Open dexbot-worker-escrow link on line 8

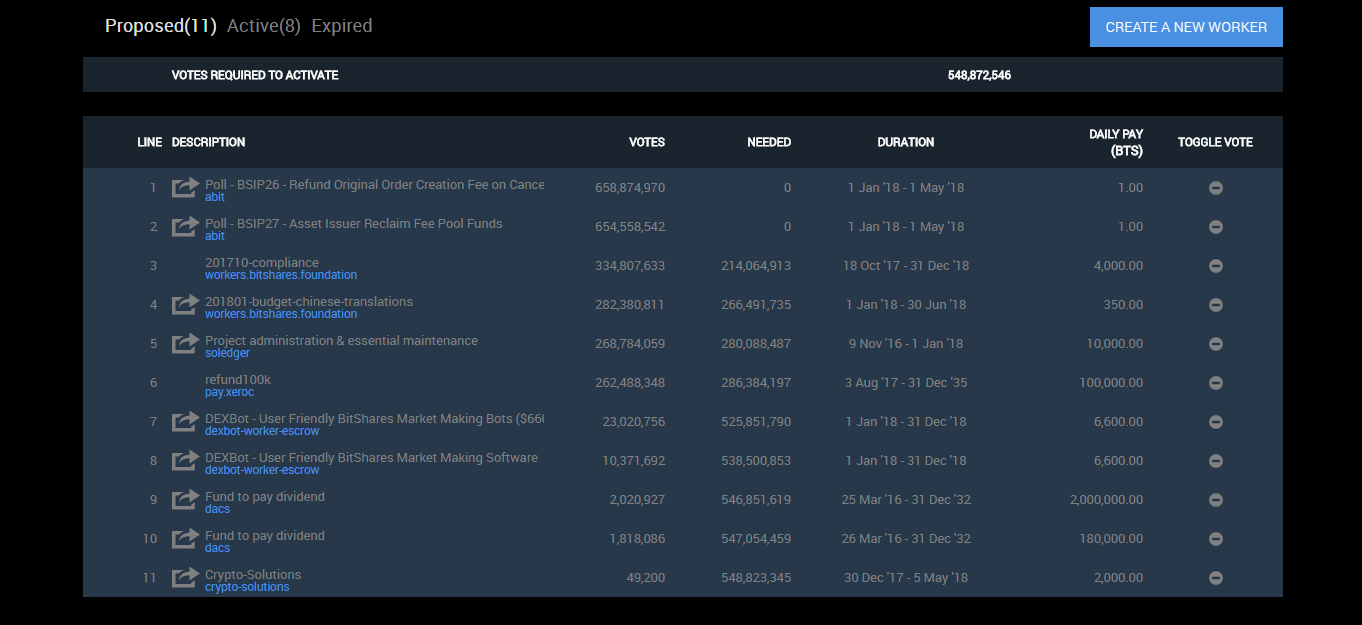coord(262,470)
